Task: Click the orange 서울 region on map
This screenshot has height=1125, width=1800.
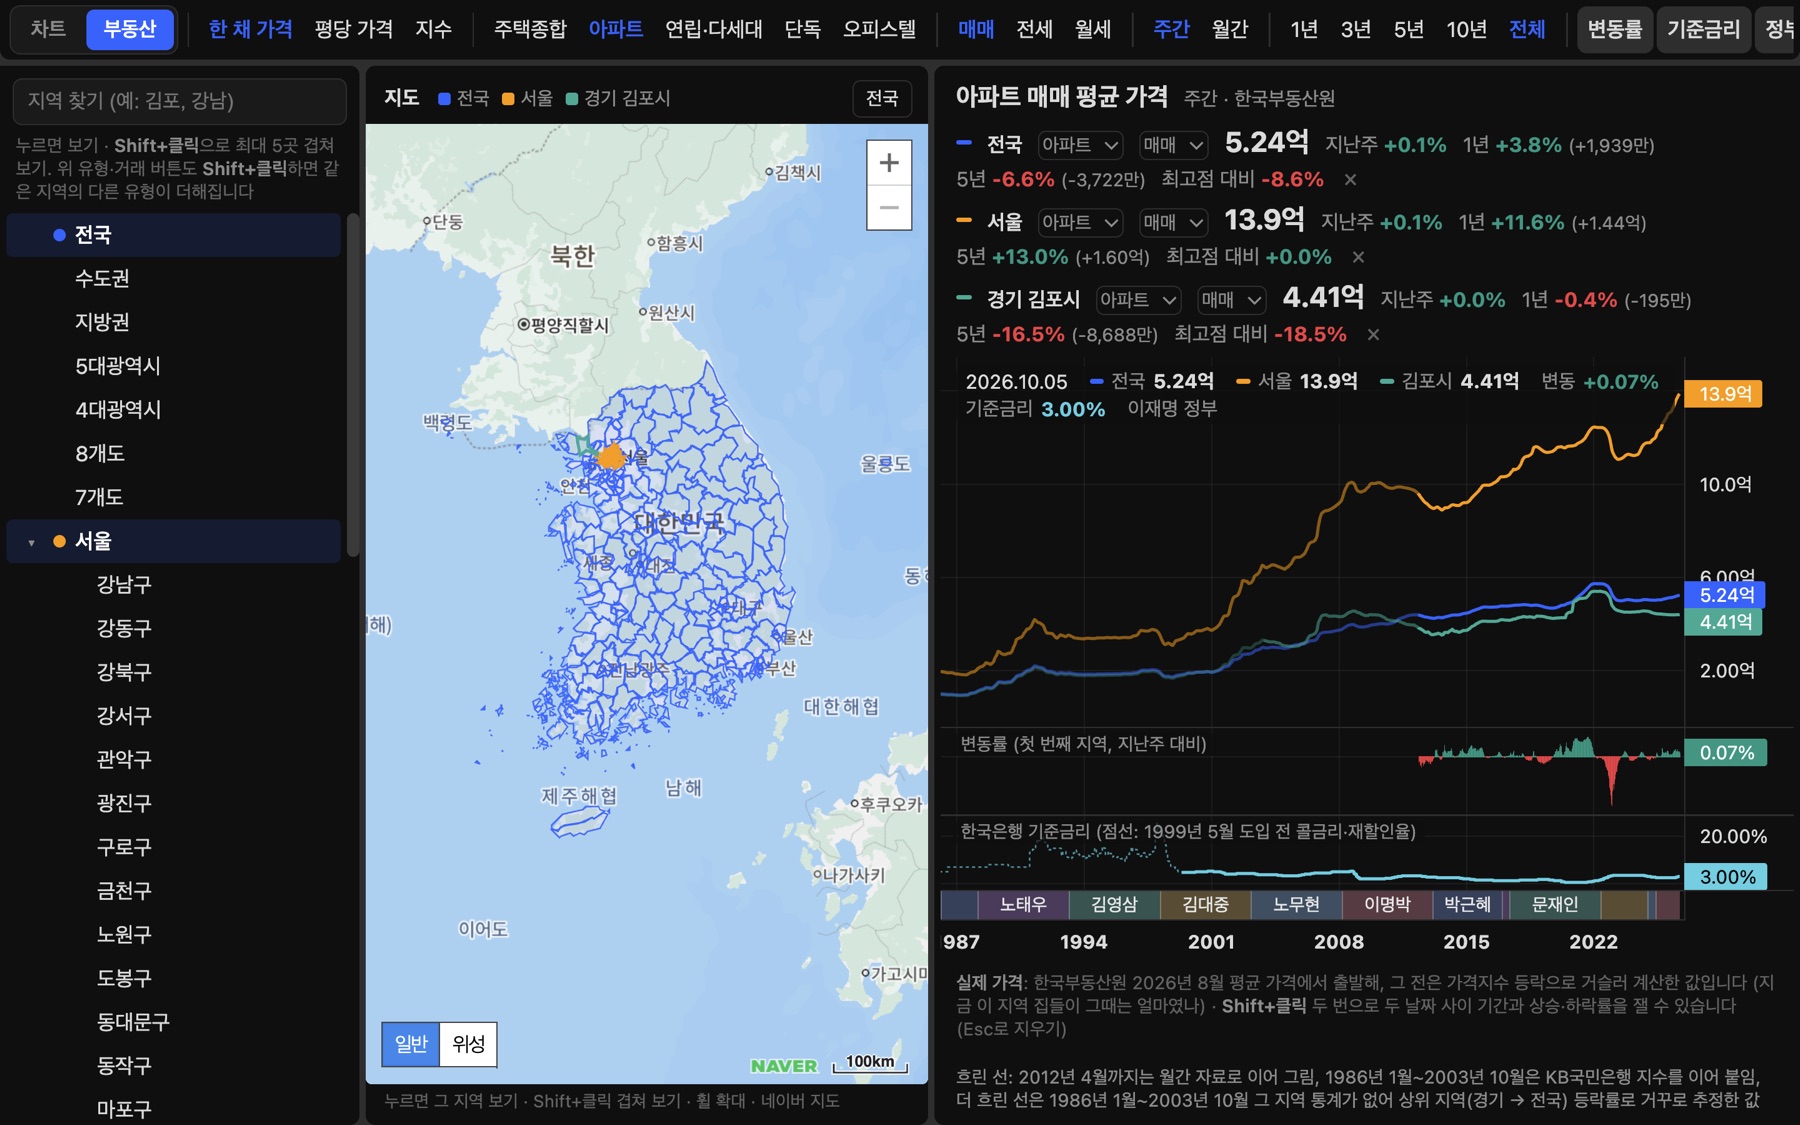Action: click(611, 457)
